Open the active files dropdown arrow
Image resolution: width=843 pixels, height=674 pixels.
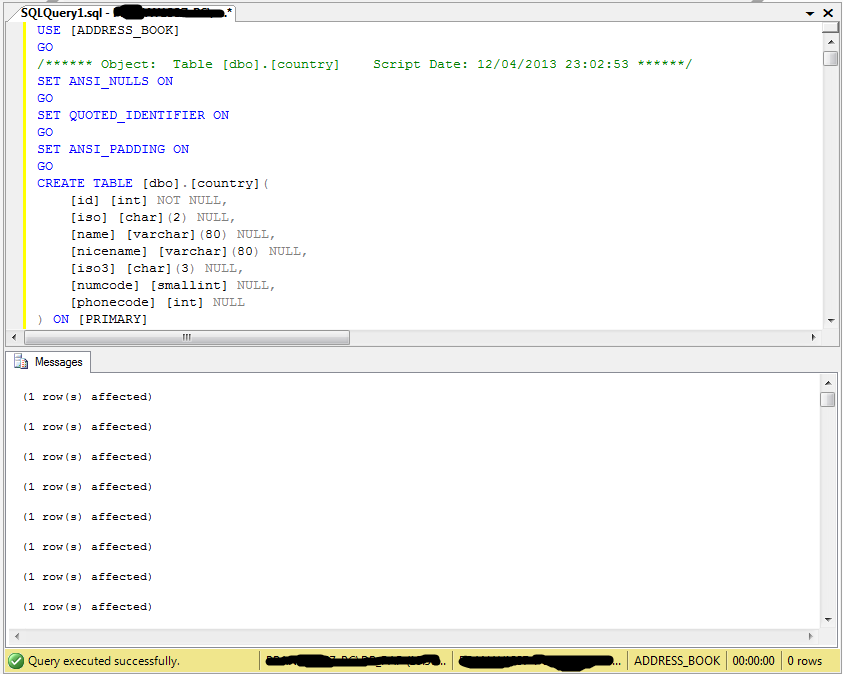click(810, 13)
